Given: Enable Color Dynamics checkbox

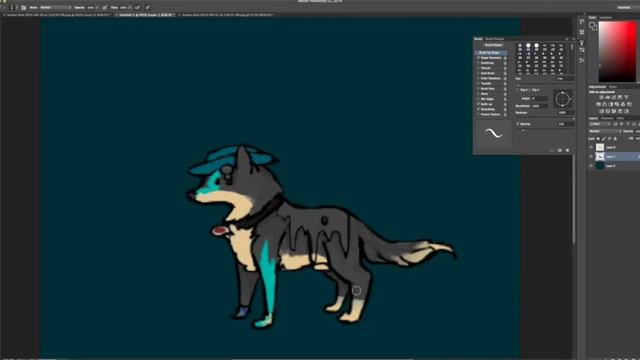Looking at the screenshot, I should click(478, 78).
